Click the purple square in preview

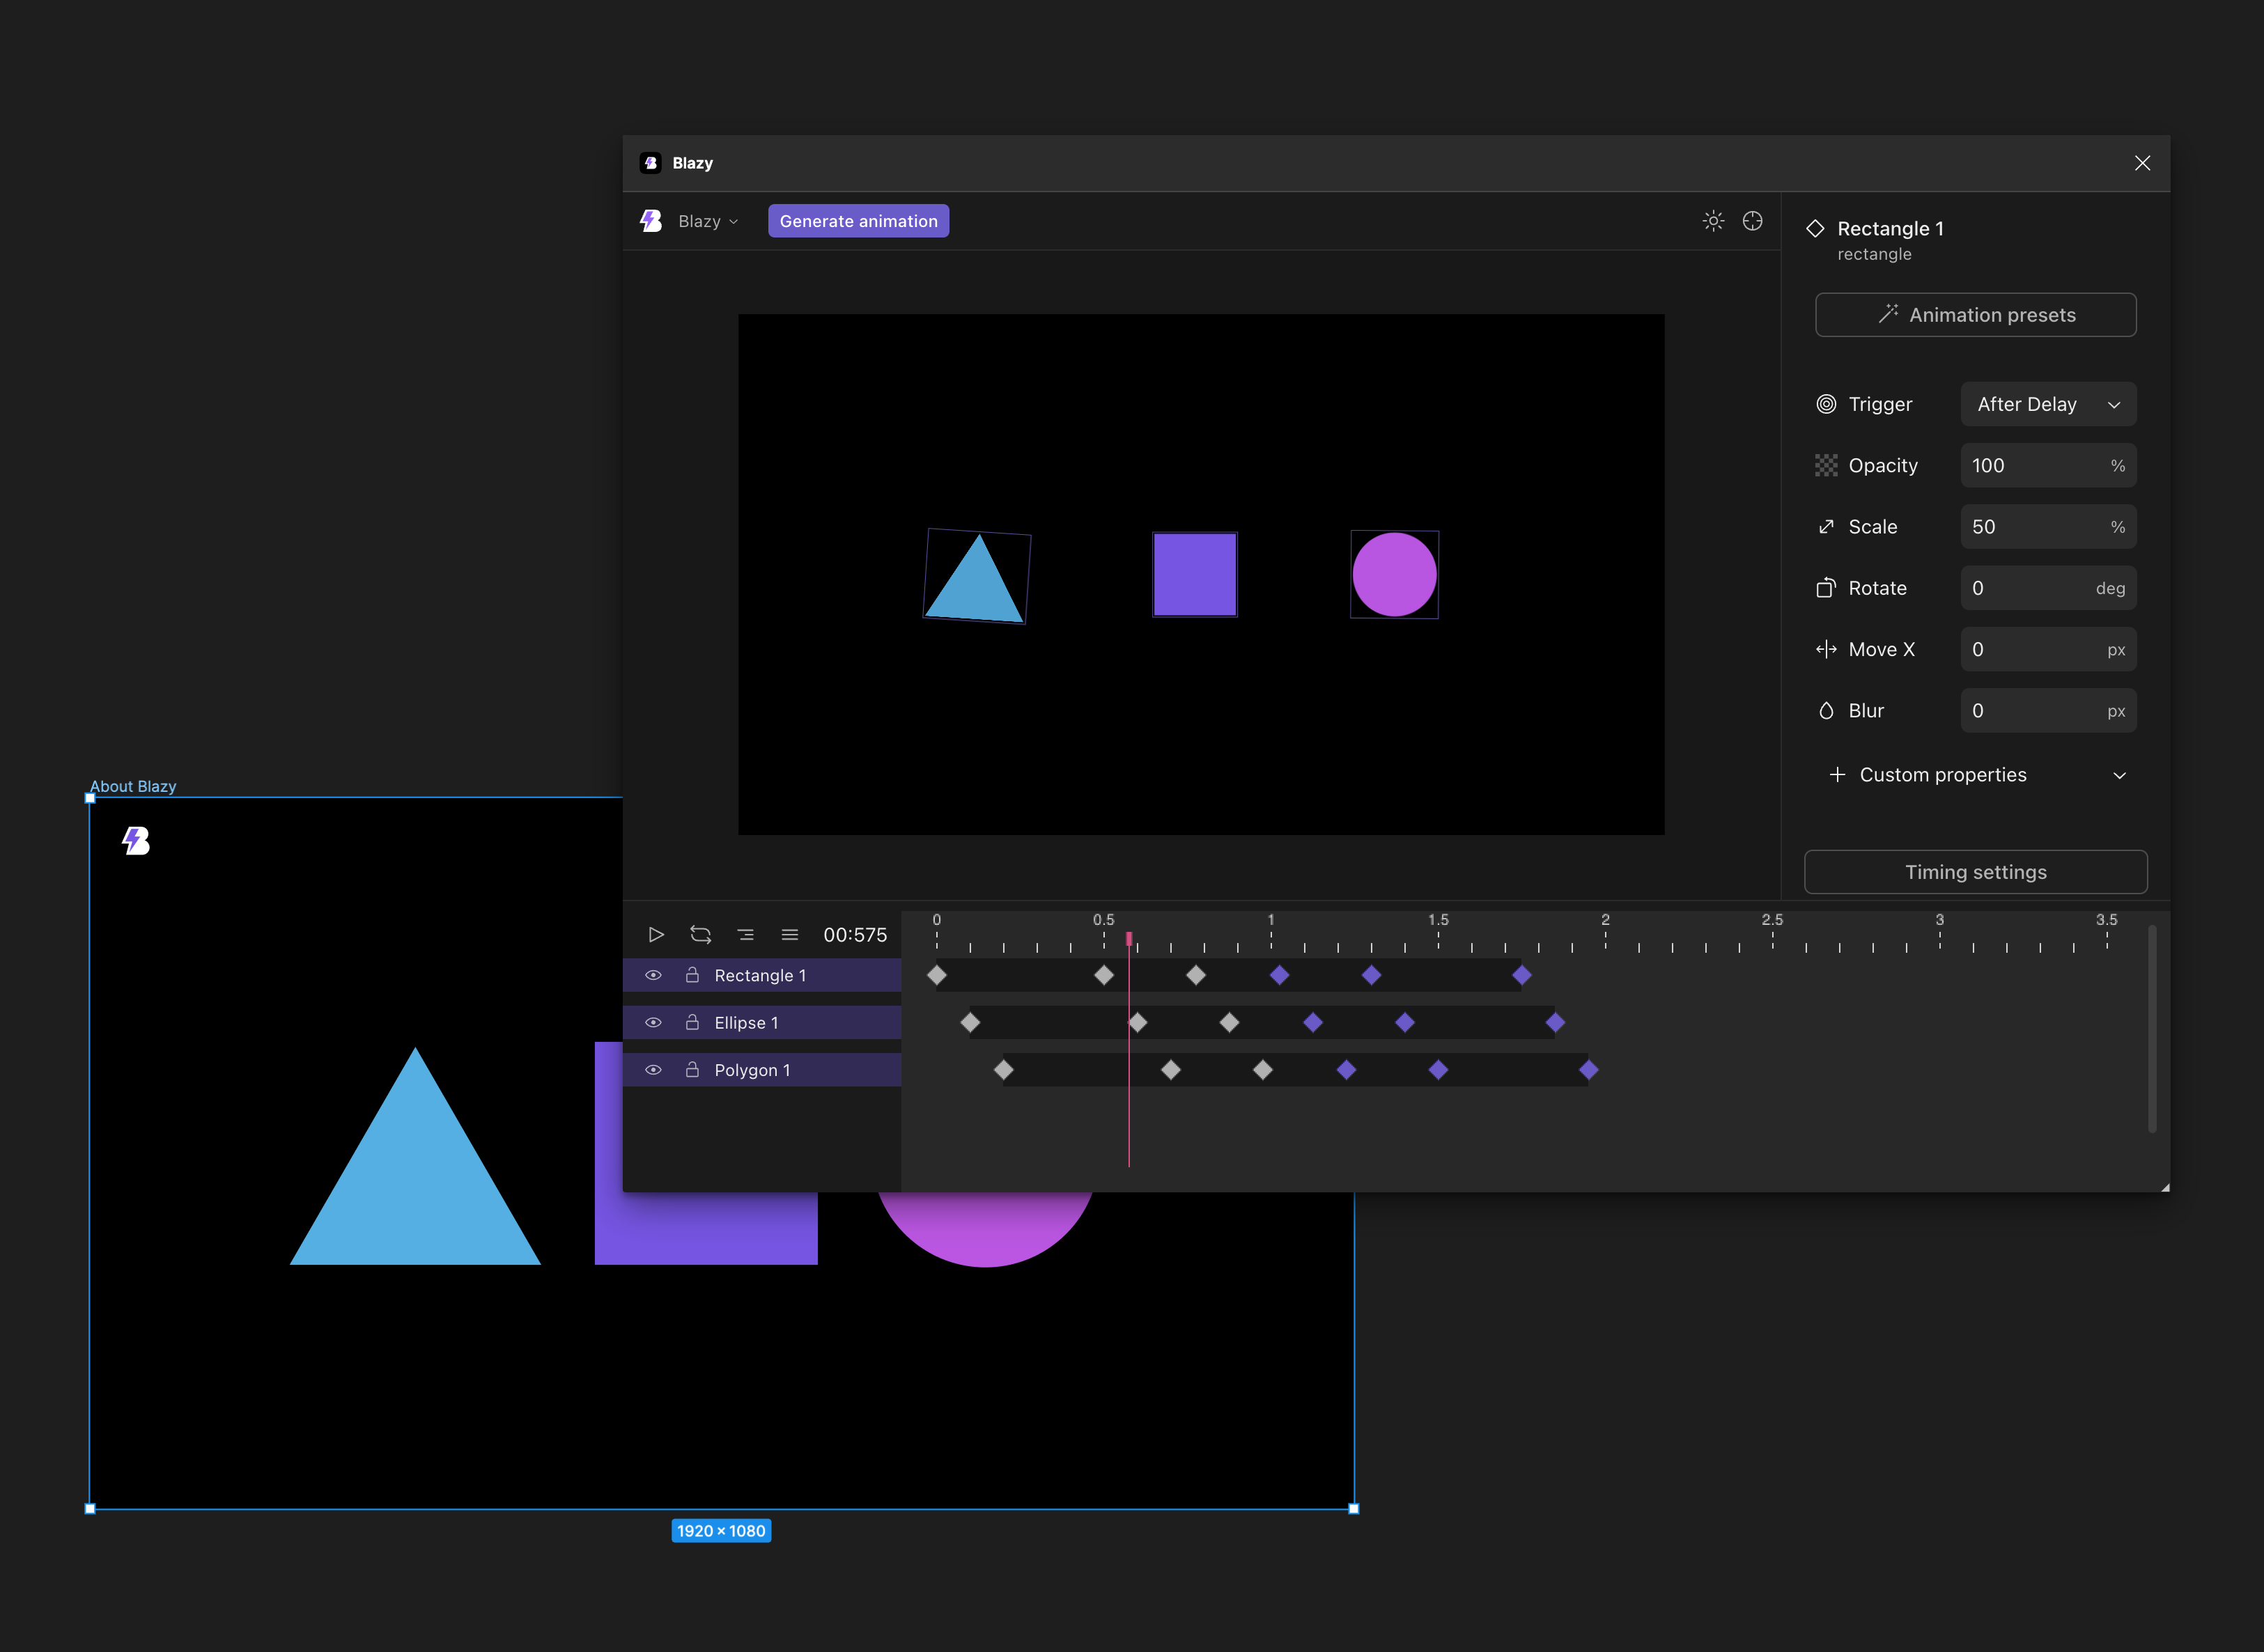pyautogui.click(x=1194, y=575)
